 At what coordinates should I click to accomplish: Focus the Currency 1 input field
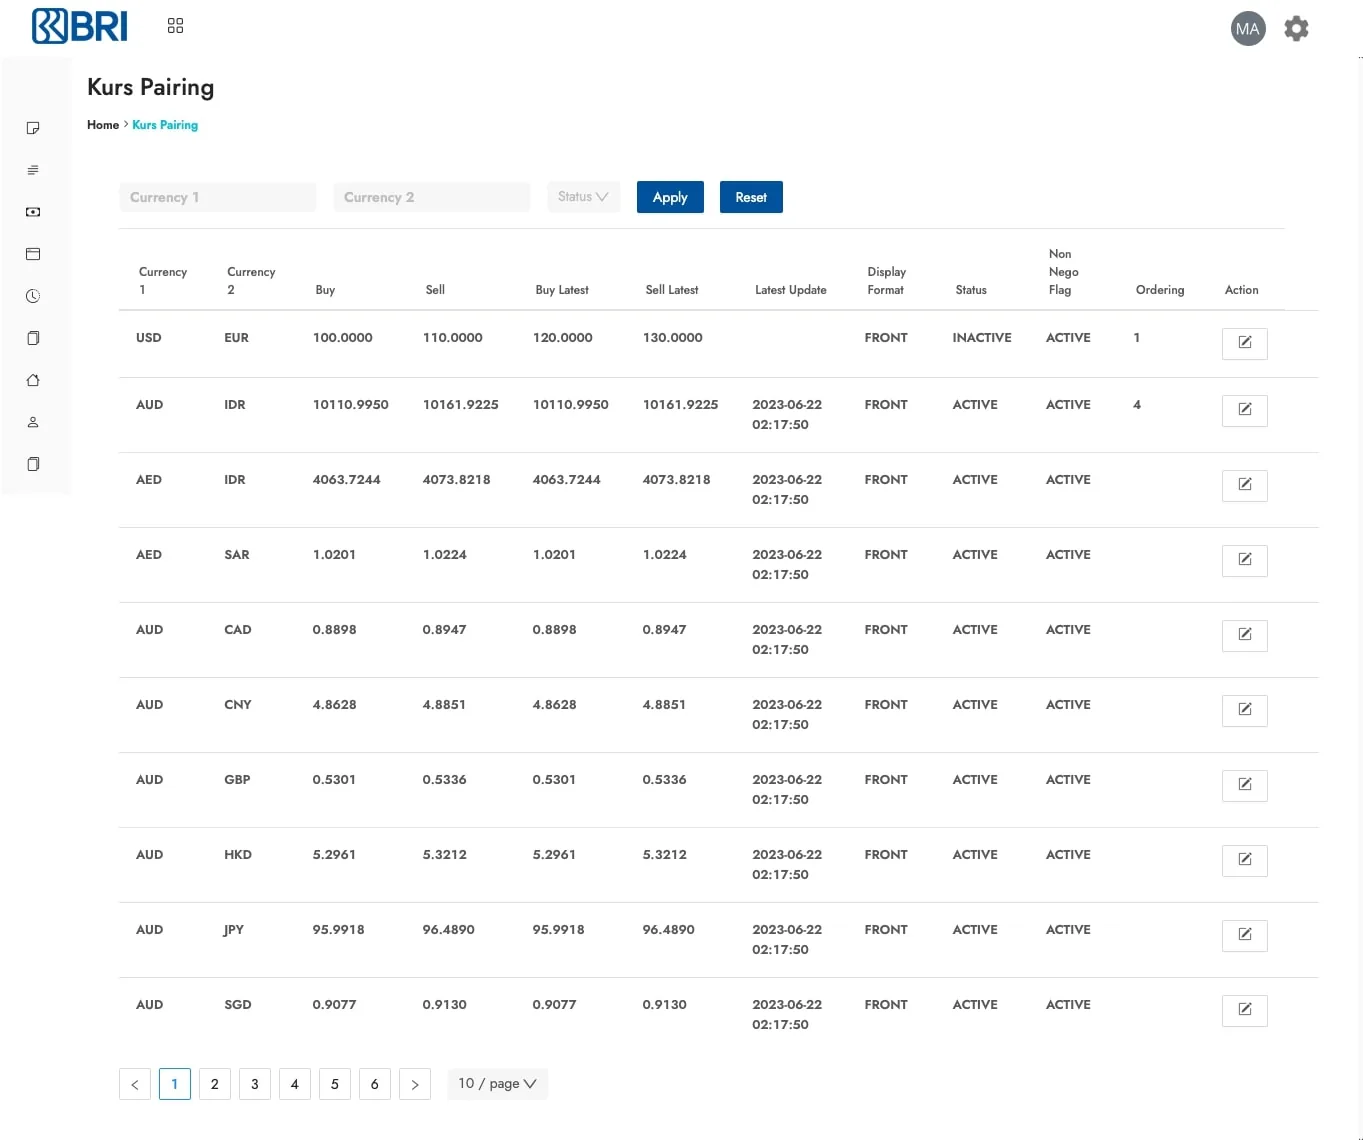tap(218, 197)
